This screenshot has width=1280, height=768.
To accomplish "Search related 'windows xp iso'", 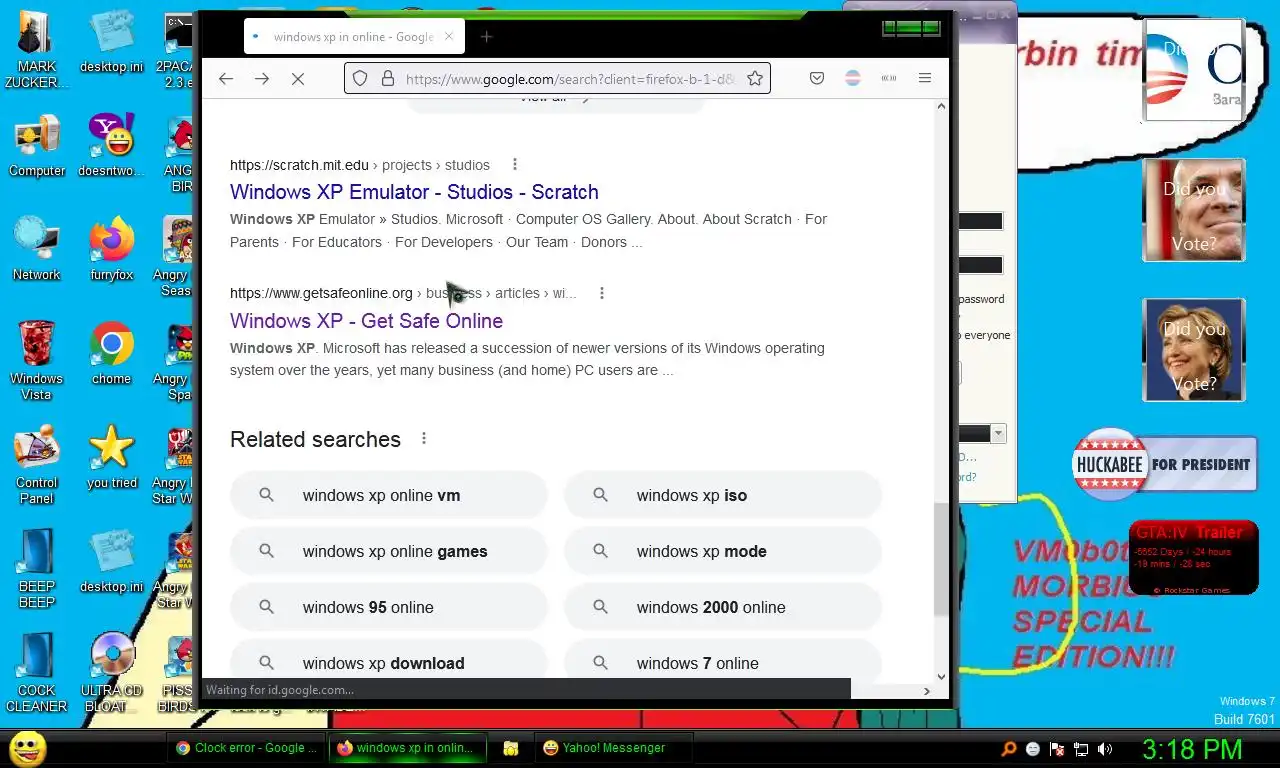I will click(722, 495).
